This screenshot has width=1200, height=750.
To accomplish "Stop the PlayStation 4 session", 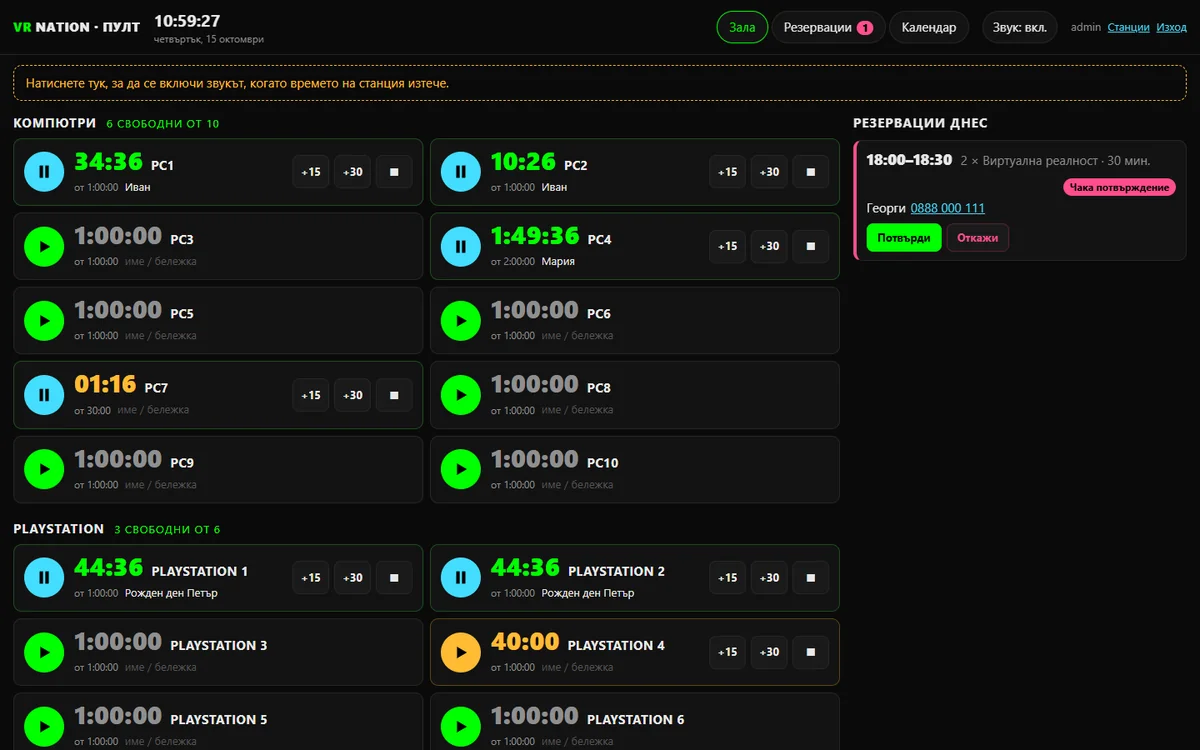I will 811,652.
